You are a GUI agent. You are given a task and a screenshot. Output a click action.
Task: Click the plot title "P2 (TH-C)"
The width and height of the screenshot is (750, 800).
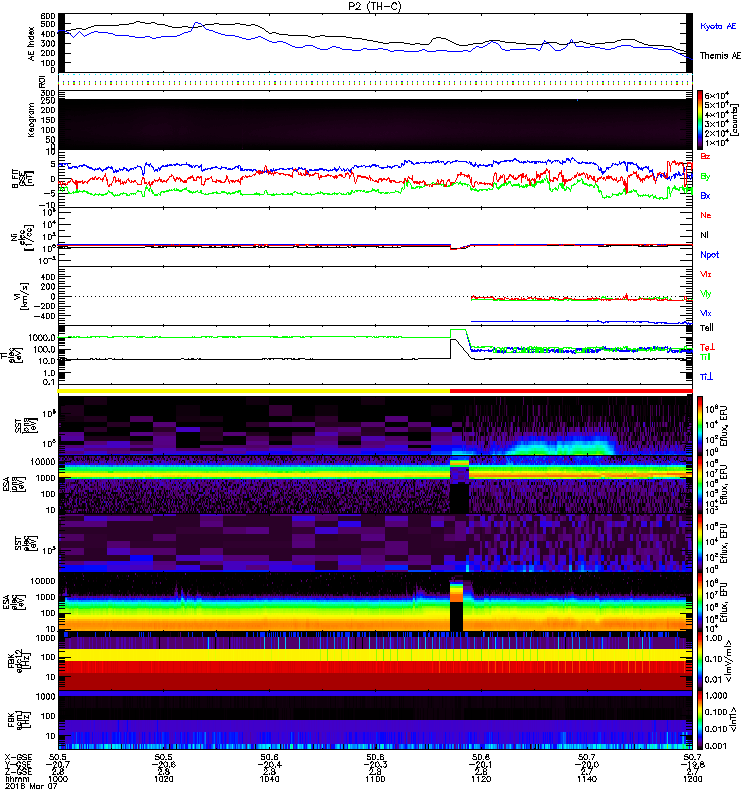pos(374,6)
